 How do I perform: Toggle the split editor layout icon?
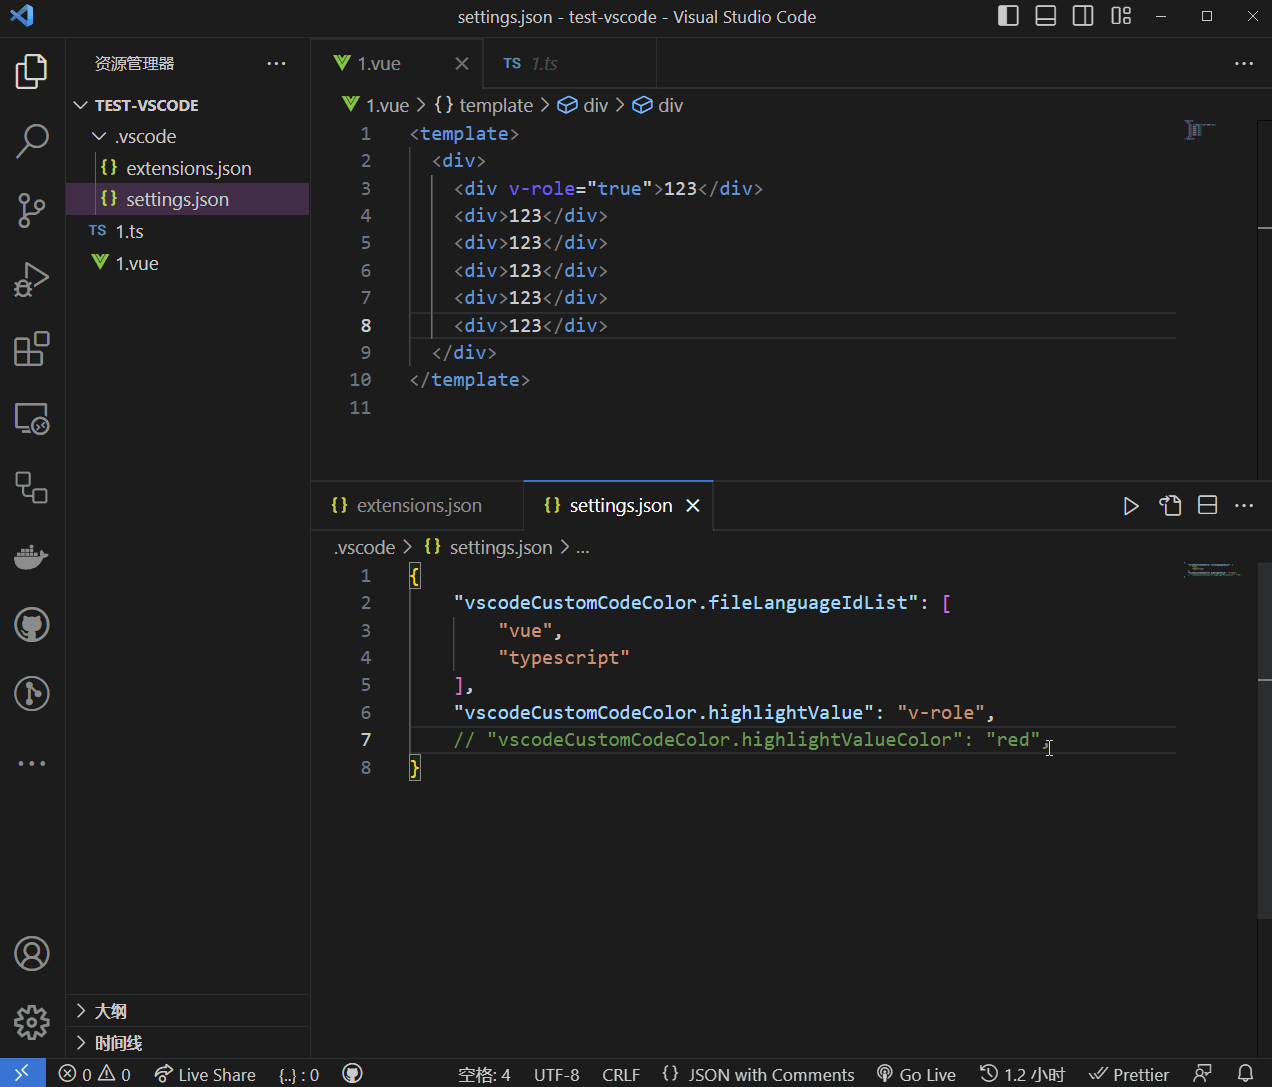click(1207, 506)
